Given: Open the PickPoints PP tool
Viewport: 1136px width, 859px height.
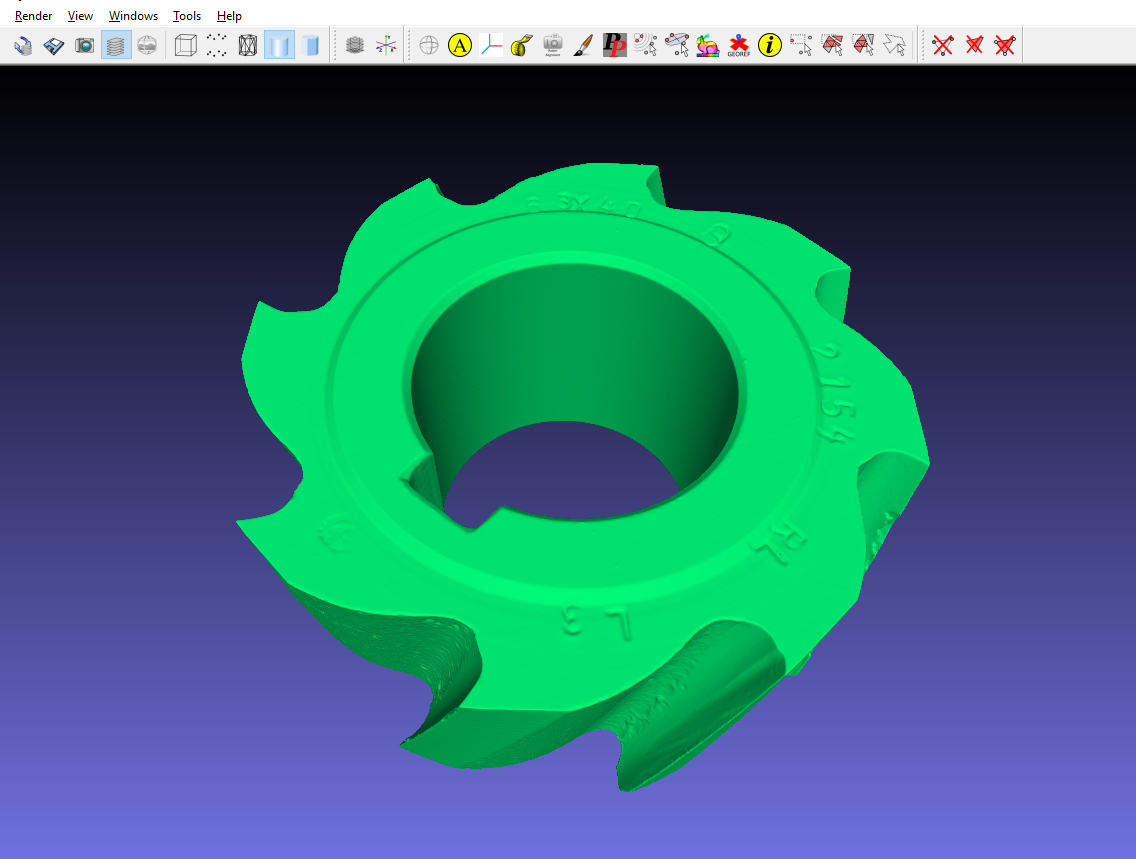Looking at the screenshot, I should click(615, 45).
